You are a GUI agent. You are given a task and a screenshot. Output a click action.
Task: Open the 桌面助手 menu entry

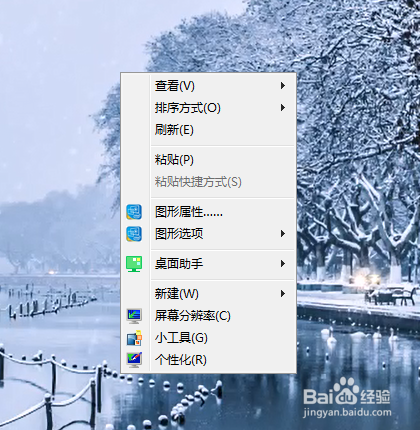tap(208, 264)
